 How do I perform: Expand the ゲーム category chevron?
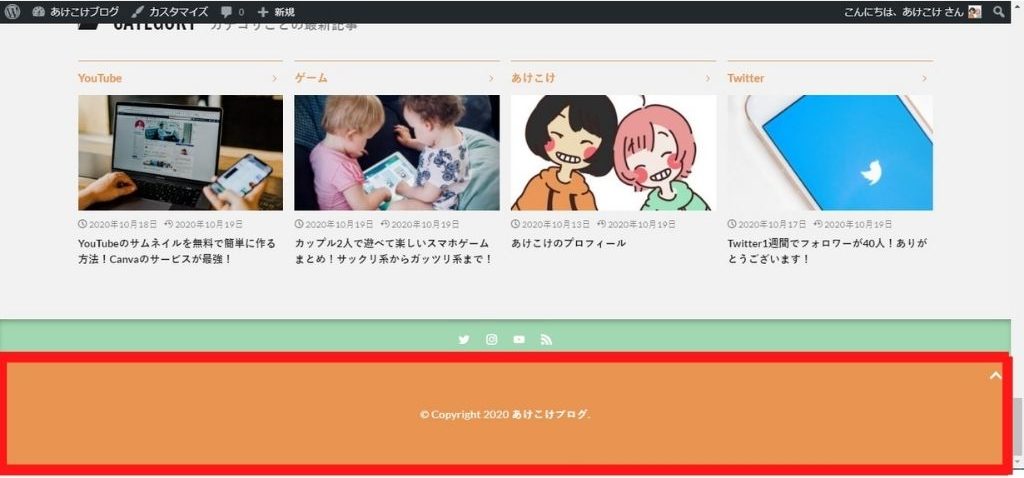pos(491,78)
